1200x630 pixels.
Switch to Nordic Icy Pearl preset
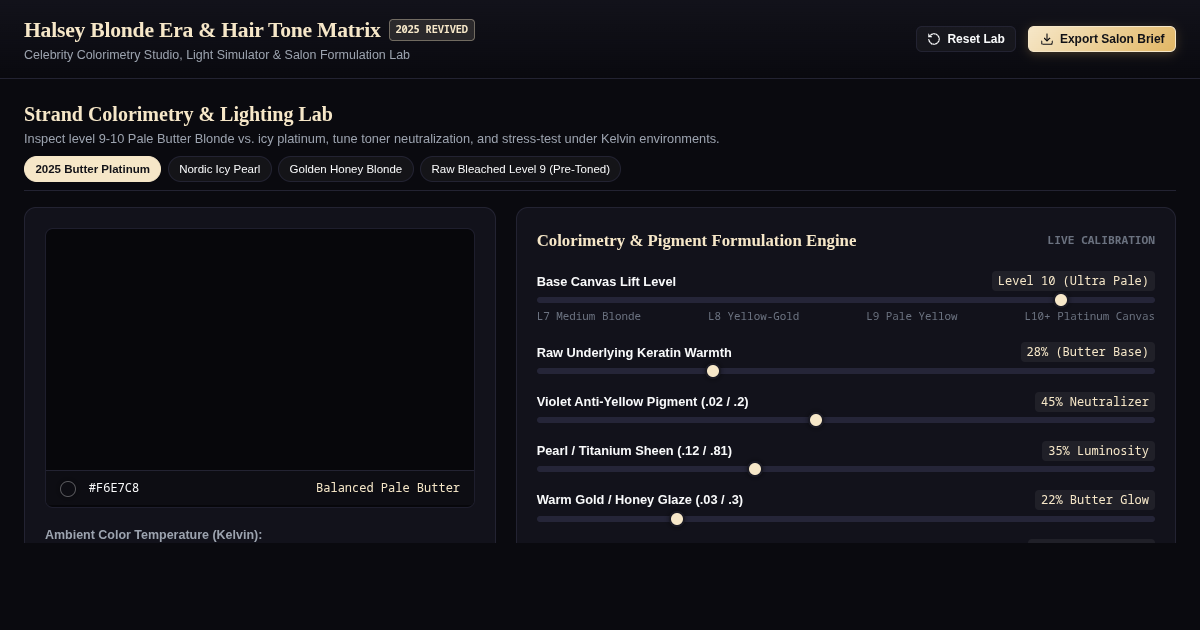[220, 169]
